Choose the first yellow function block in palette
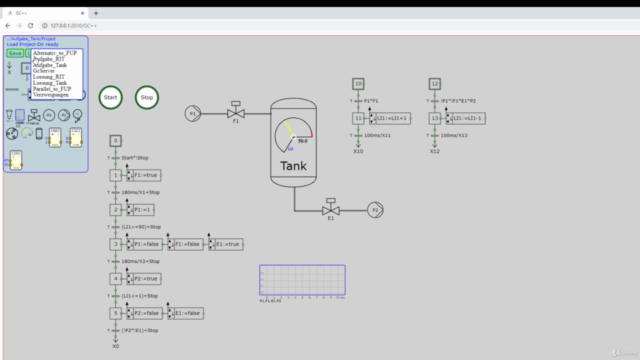The width and height of the screenshot is (640, 360). (x=55, y=137)
